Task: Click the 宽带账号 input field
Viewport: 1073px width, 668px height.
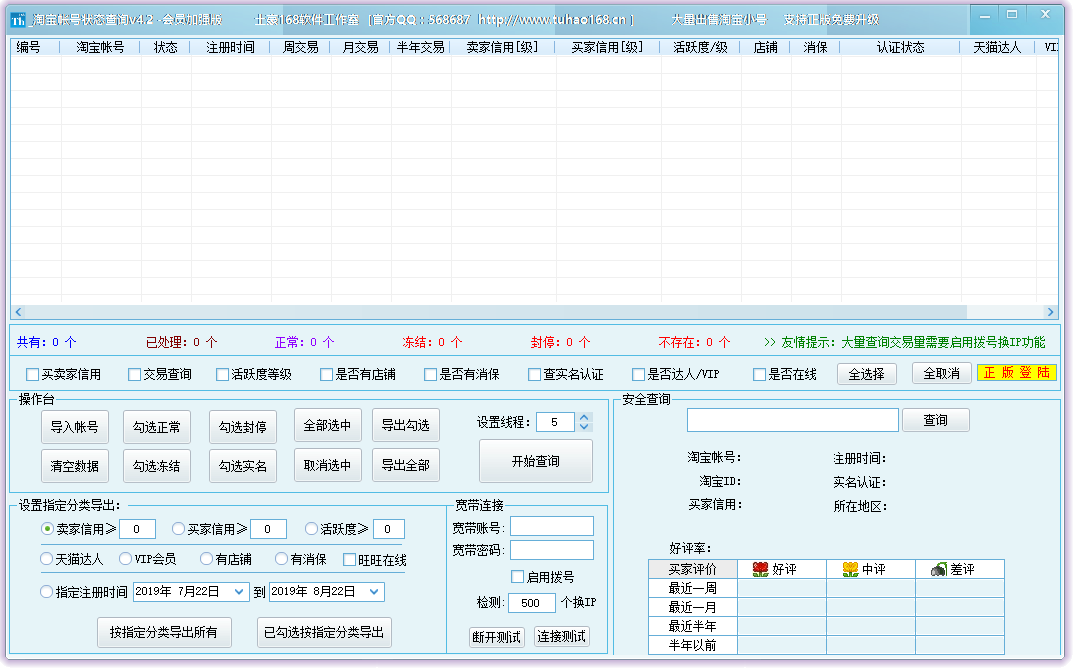Action: pos(552,526)
